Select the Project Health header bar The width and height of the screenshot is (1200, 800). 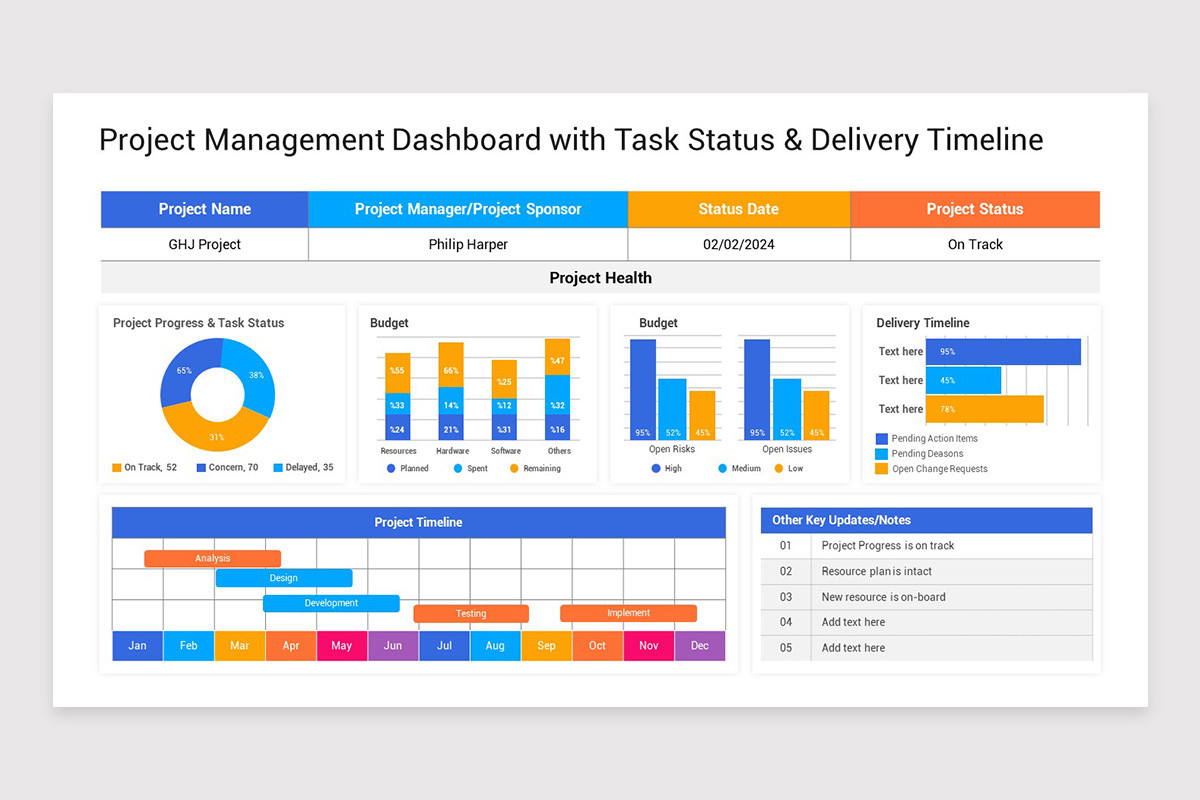click(600, 278)
